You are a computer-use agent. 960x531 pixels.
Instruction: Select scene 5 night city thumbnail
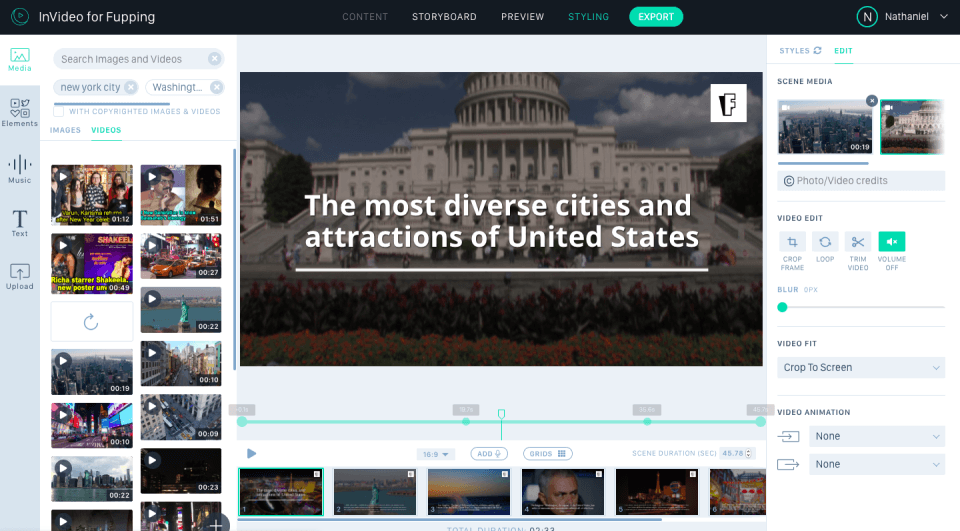coord(656,492)
